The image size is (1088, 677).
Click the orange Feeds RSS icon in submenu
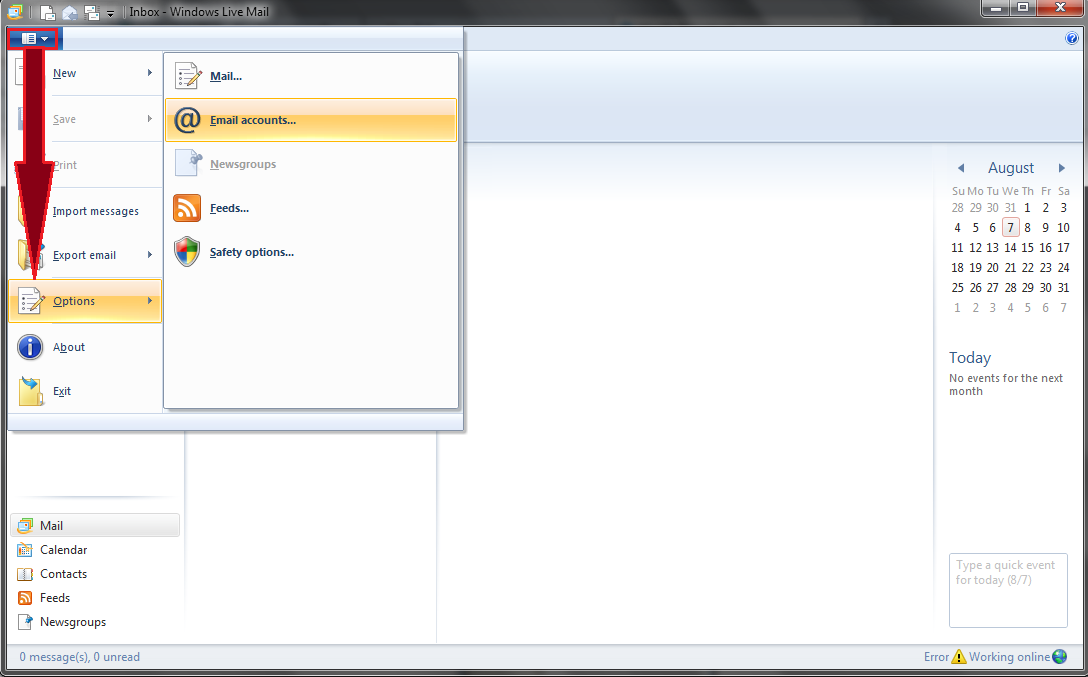click(187, 208)
